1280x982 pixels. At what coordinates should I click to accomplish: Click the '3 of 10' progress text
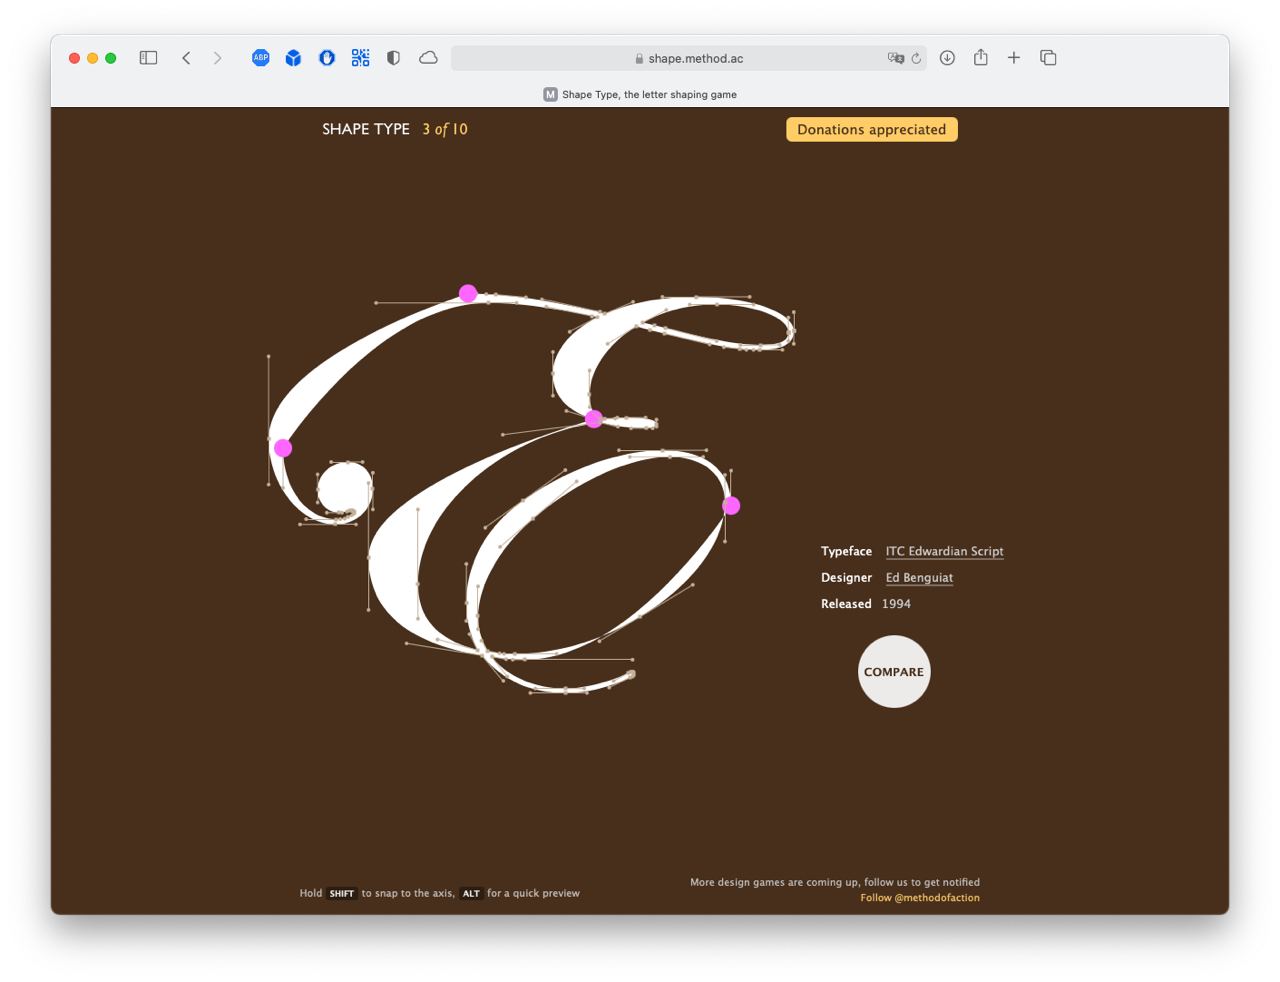click(x=445, y=129)
